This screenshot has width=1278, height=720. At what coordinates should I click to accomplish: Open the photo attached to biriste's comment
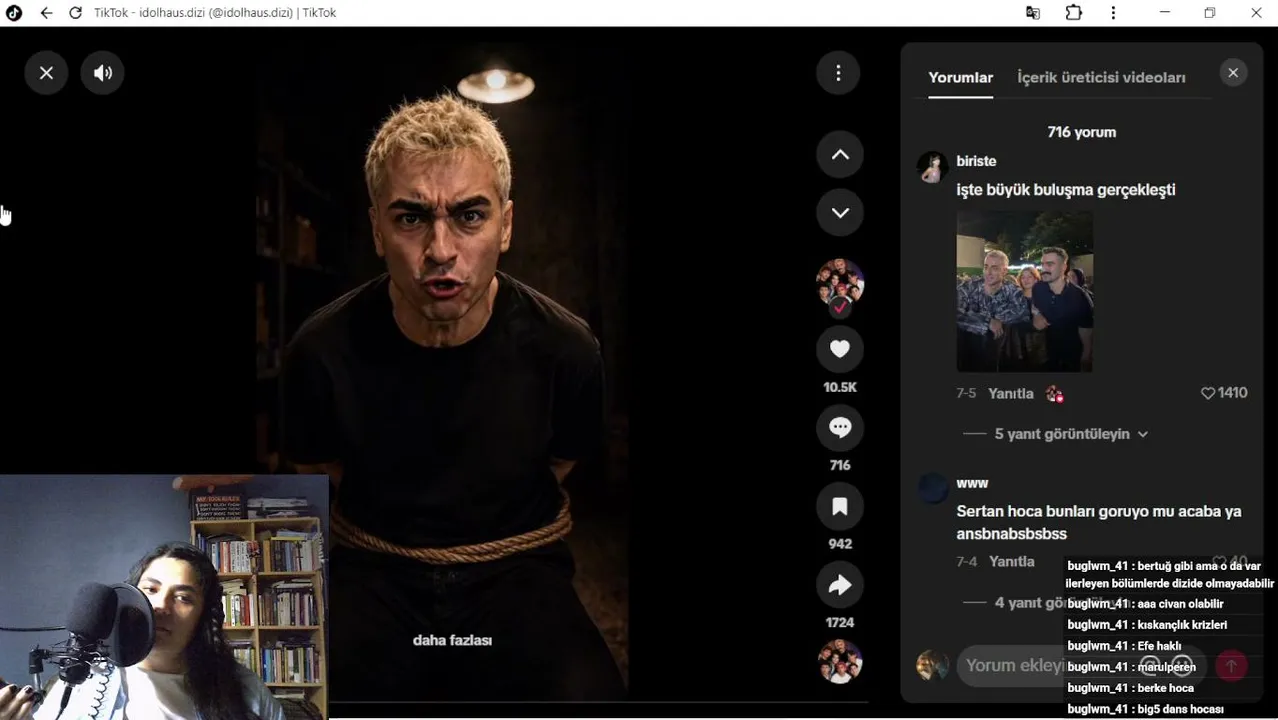coord(1024,291)
